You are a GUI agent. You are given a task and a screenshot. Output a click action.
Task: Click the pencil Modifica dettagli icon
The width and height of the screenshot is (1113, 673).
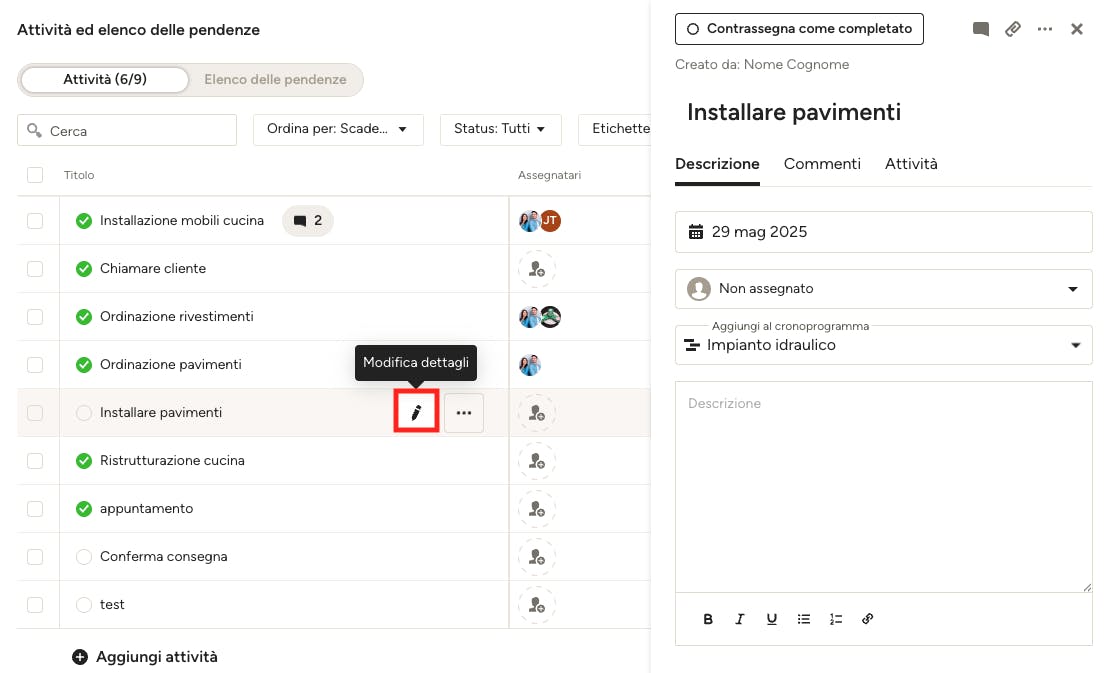416,412
